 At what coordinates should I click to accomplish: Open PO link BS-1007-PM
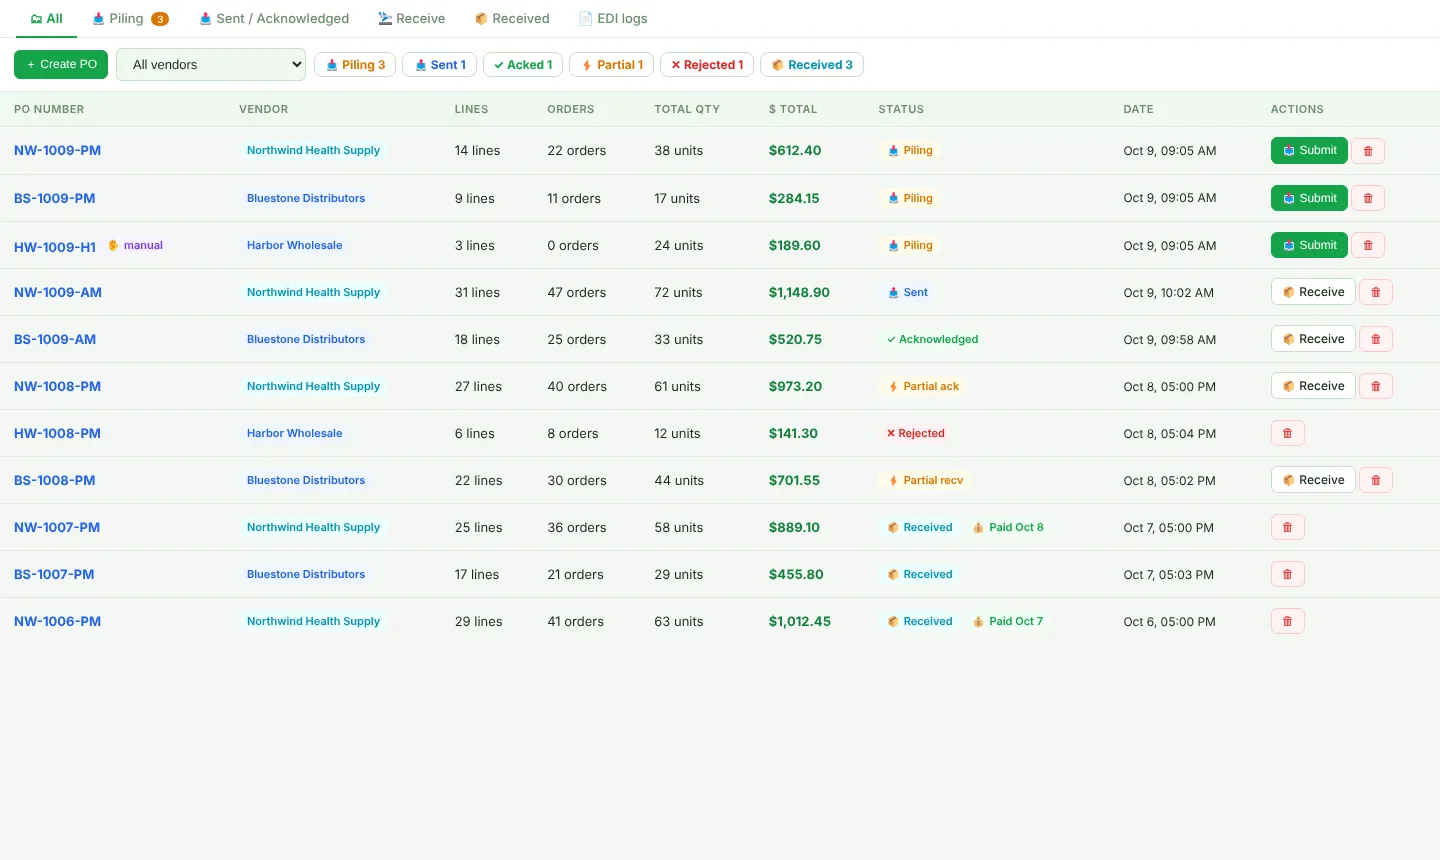(54, 574)
